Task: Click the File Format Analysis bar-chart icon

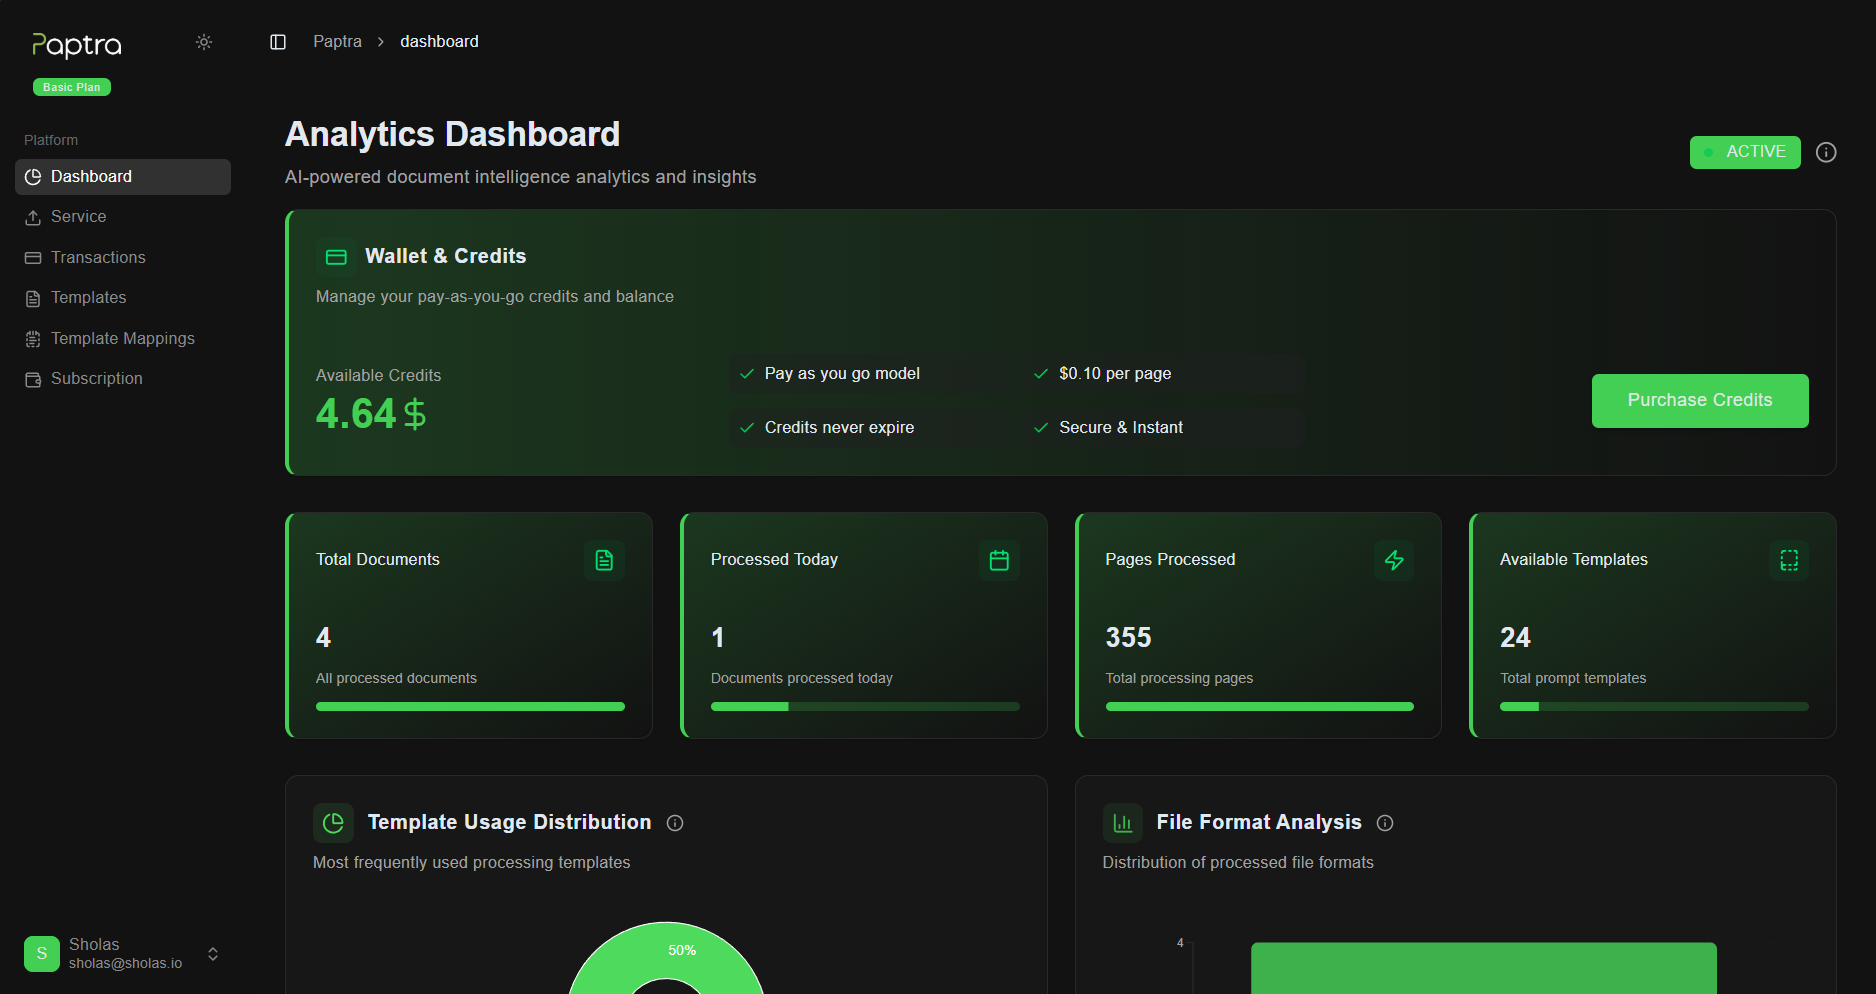Action: (x=1122, y=823)
